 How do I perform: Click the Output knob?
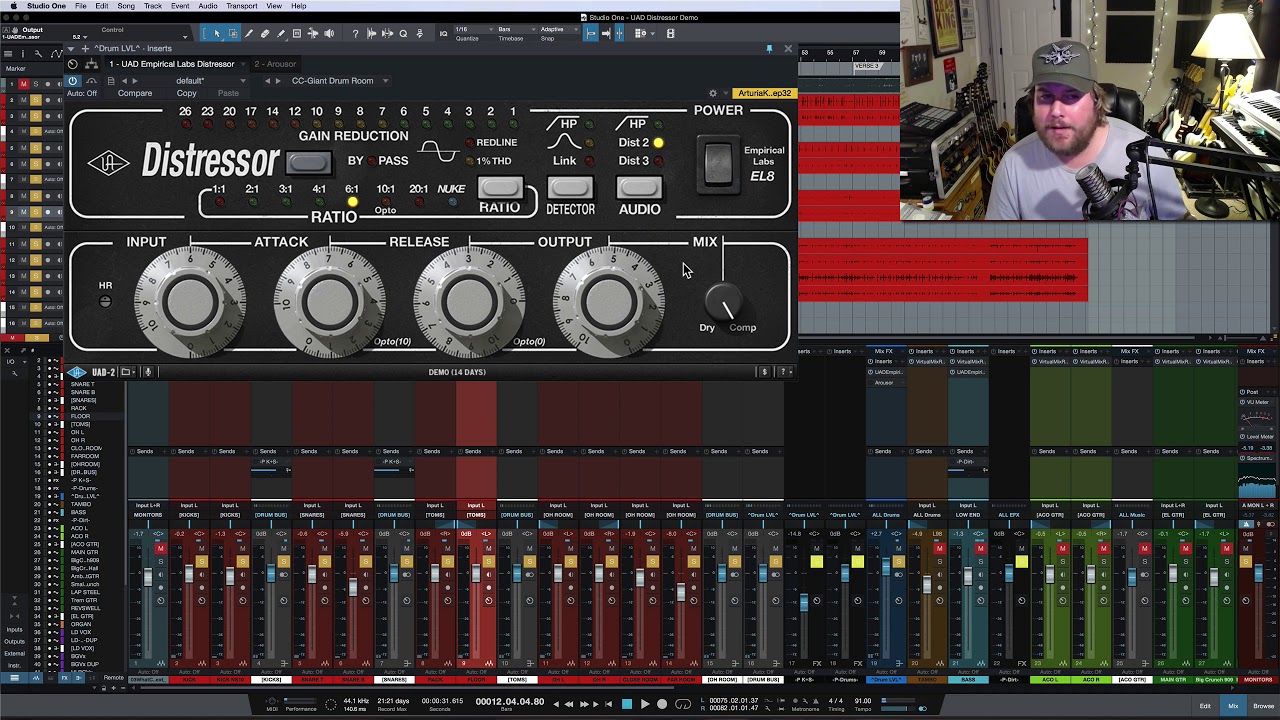click(x=607, y=302)
